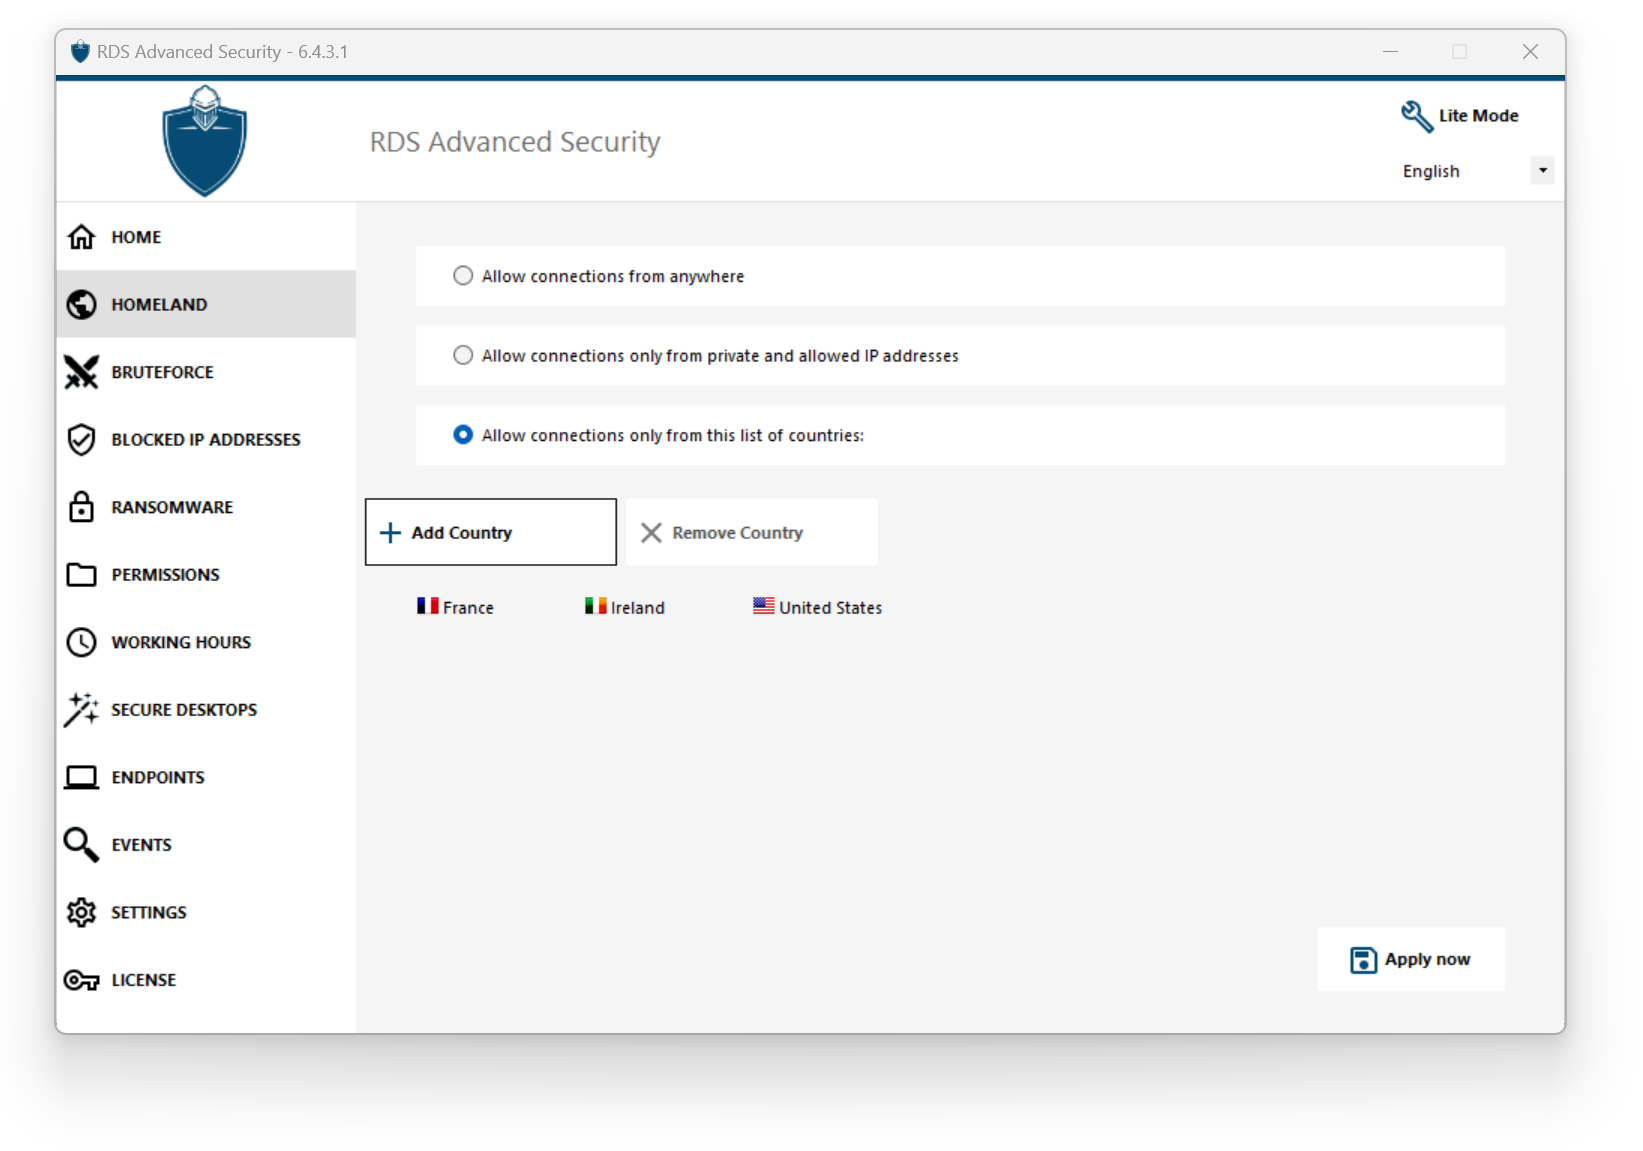The width and height of the screenshot is (1643, 1151).
Task: Click the Remove Country button text
Action: [x=738, y=533]
